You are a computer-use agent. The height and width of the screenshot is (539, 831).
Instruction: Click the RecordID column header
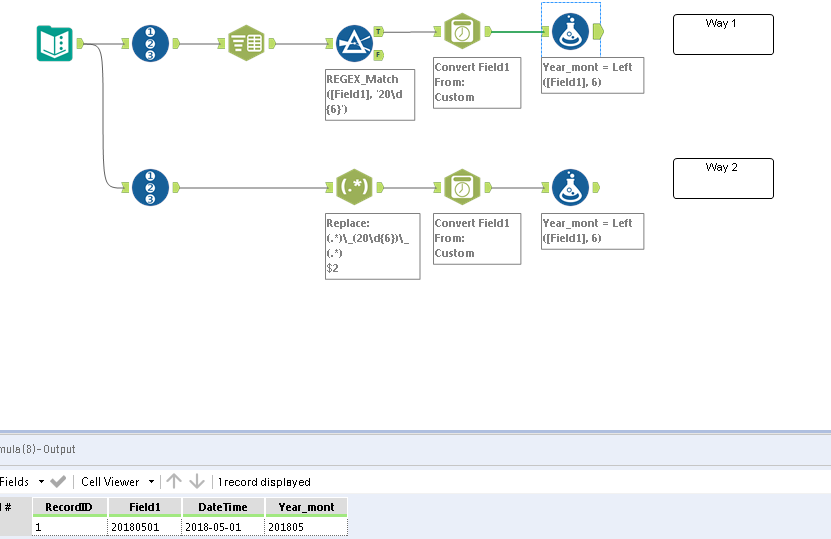point(69,507)
